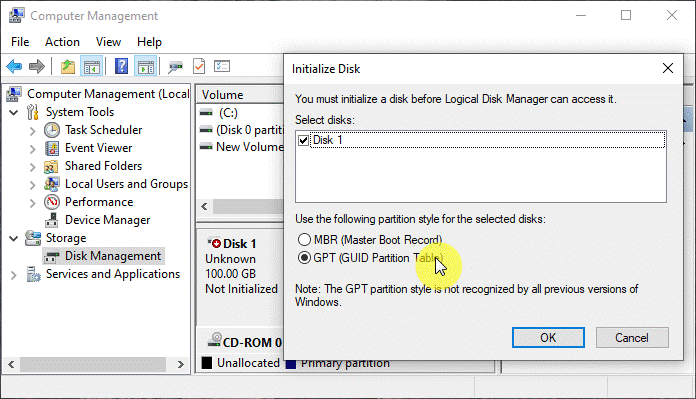
Task: Click the Disk Management drive icon
Action: (x=52, y=257)
